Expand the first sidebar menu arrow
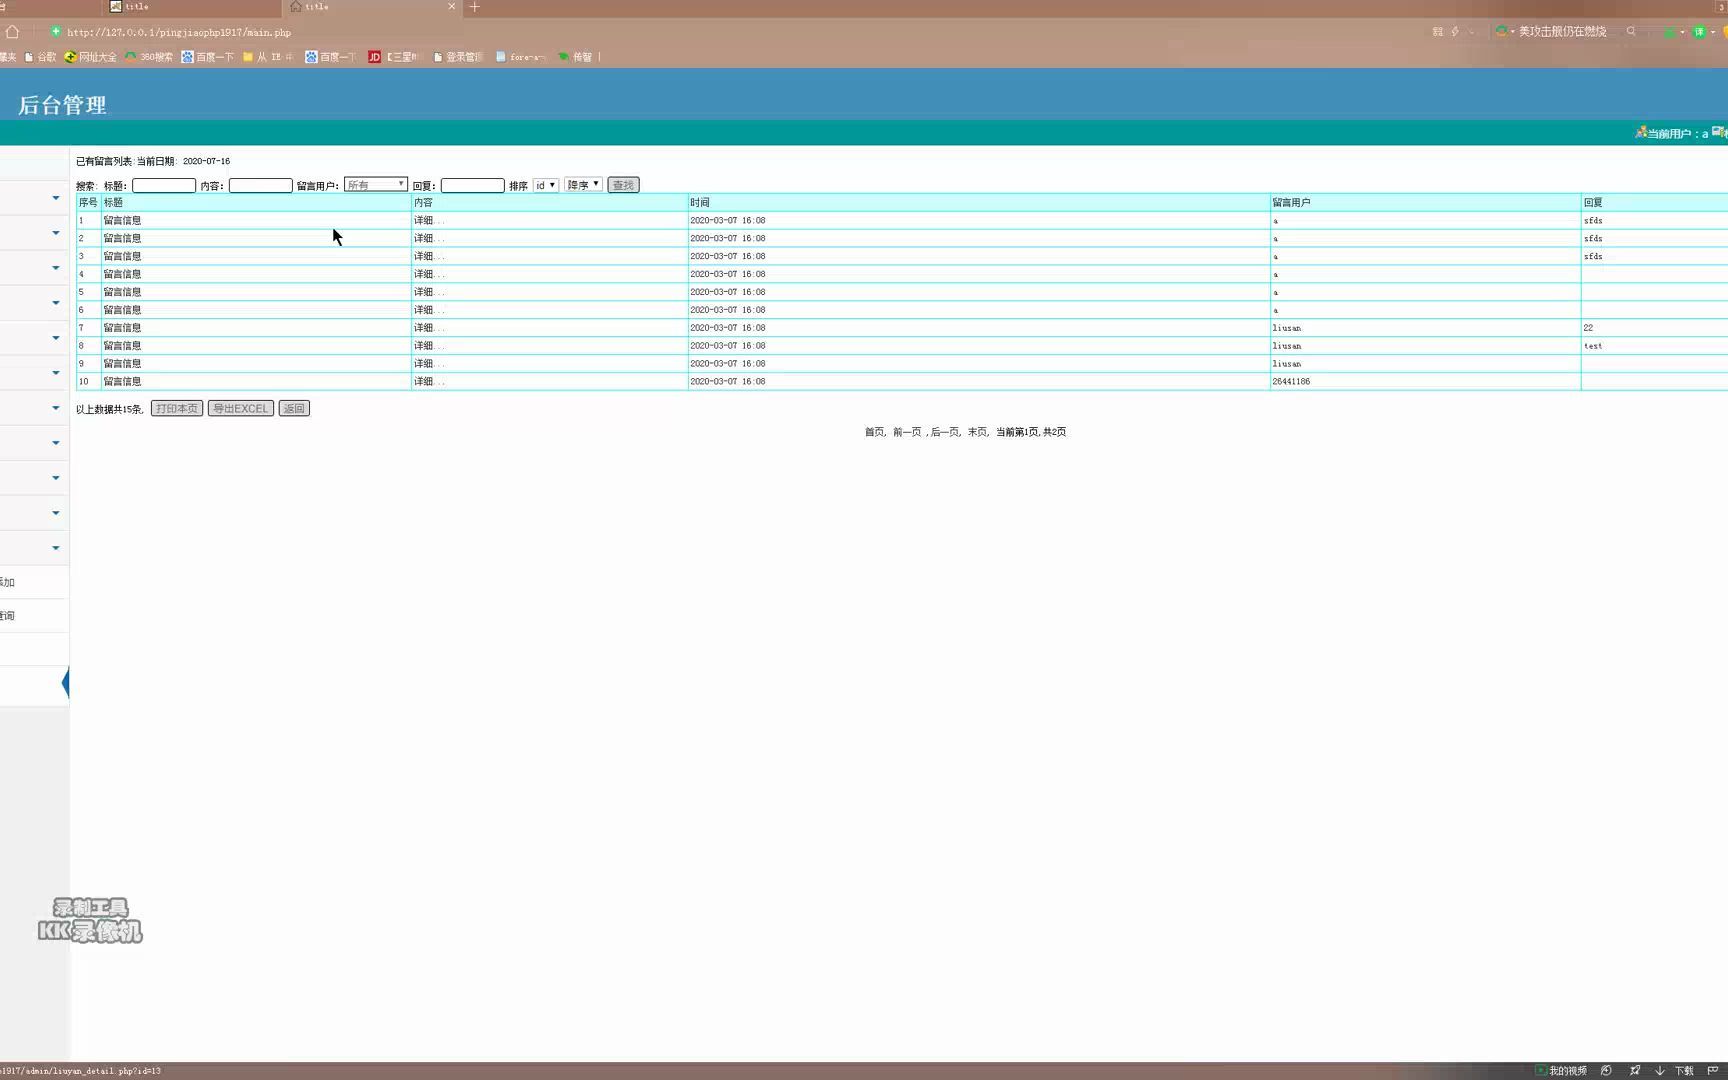The image size is (1728, 1080). point(56,198)
